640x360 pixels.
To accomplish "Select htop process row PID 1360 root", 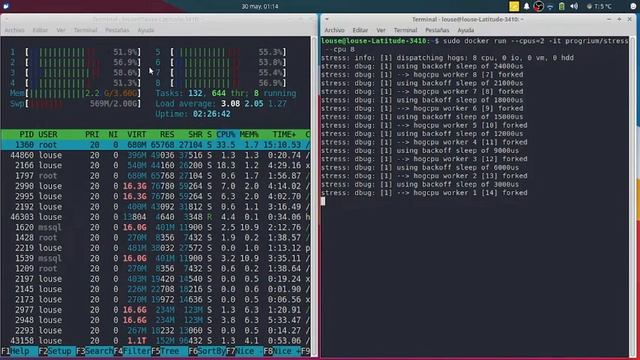I will [x=156, y=145].
